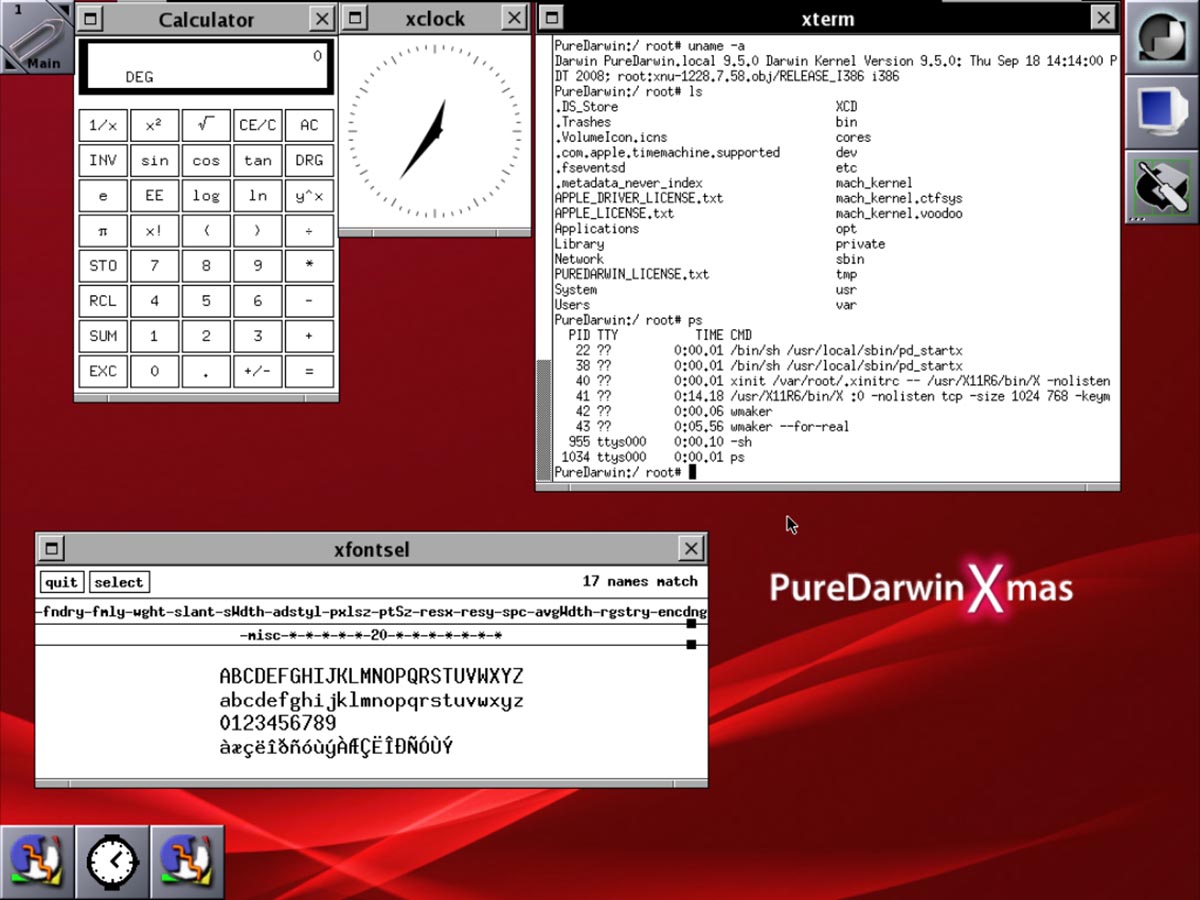This screenshot has width=1200, height=900.
Task: Click the STO store key
Action: click(103, 266)
